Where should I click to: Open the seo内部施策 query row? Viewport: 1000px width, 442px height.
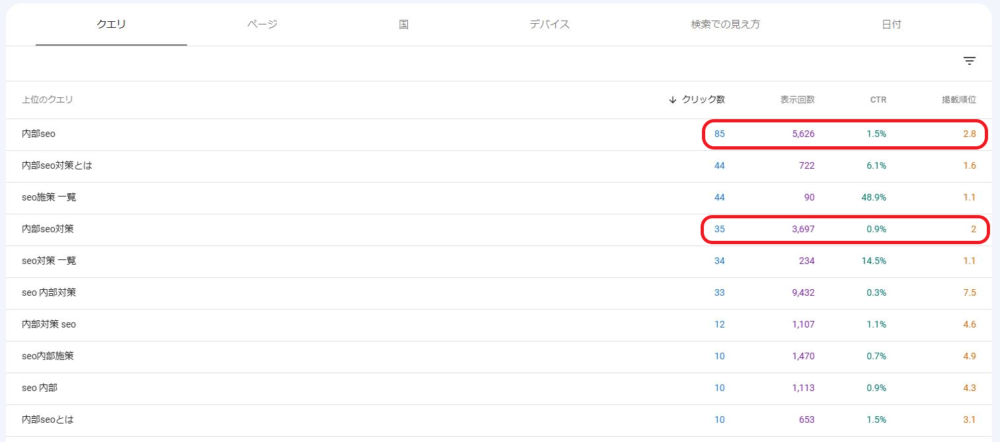point(47,357)
